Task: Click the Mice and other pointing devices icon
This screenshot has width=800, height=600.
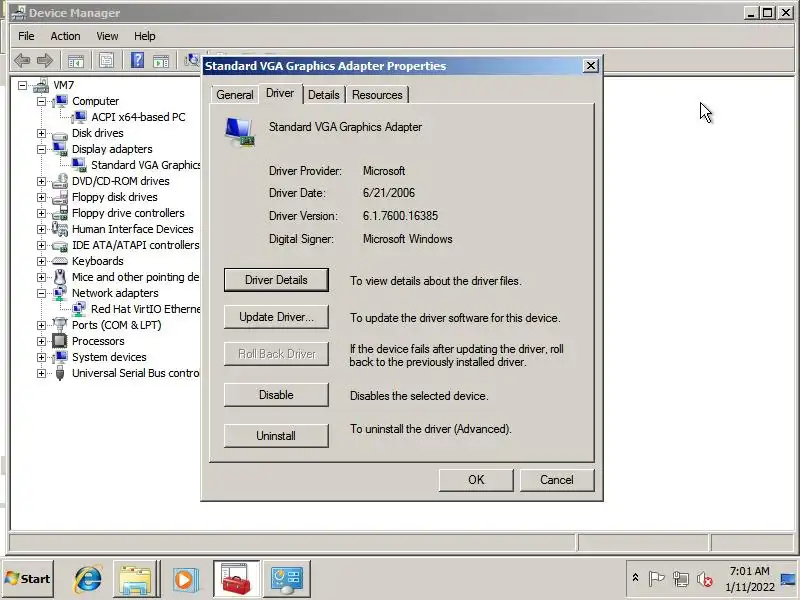Action: 60,277
